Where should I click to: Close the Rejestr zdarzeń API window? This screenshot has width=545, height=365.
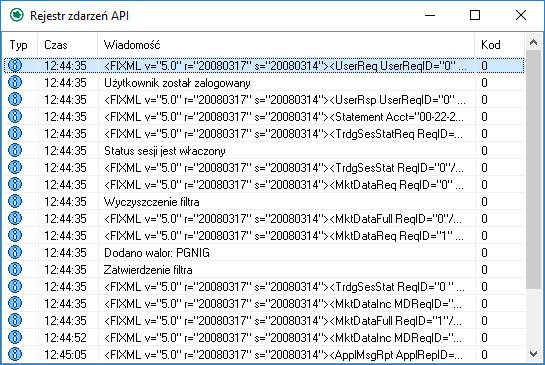coord(521,15)
